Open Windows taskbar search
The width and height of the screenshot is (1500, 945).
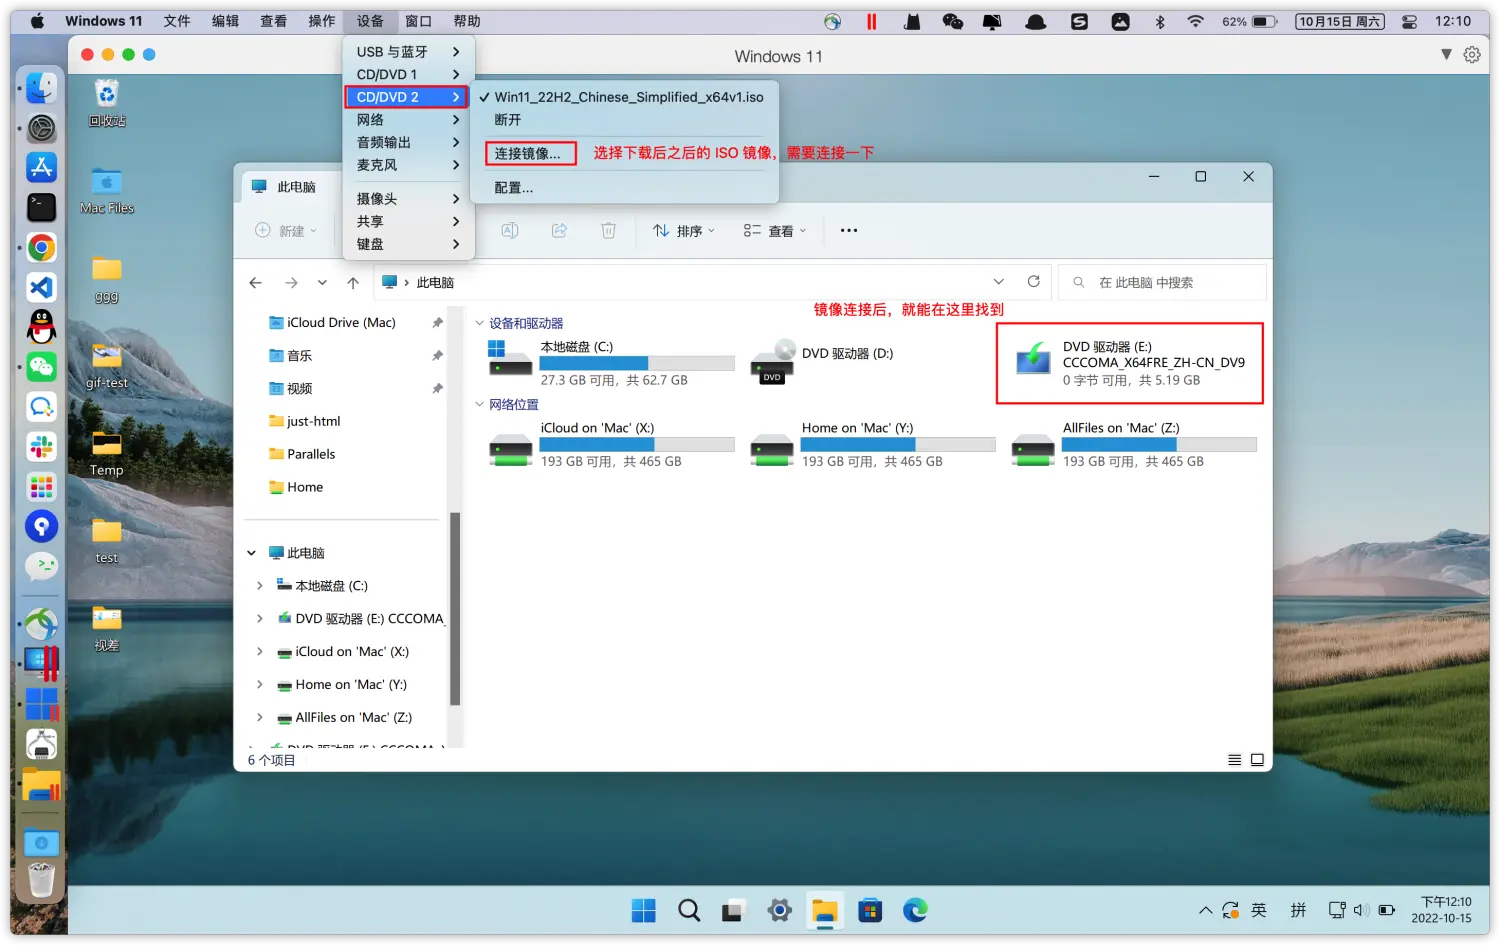689,910
